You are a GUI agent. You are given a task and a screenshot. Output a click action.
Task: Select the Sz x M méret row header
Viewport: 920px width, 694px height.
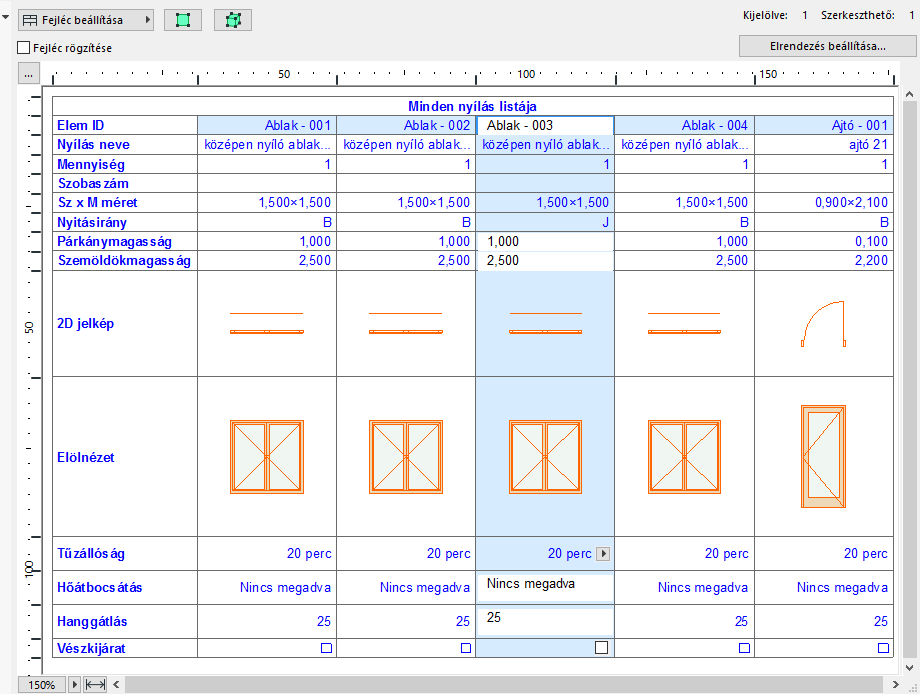125,203
